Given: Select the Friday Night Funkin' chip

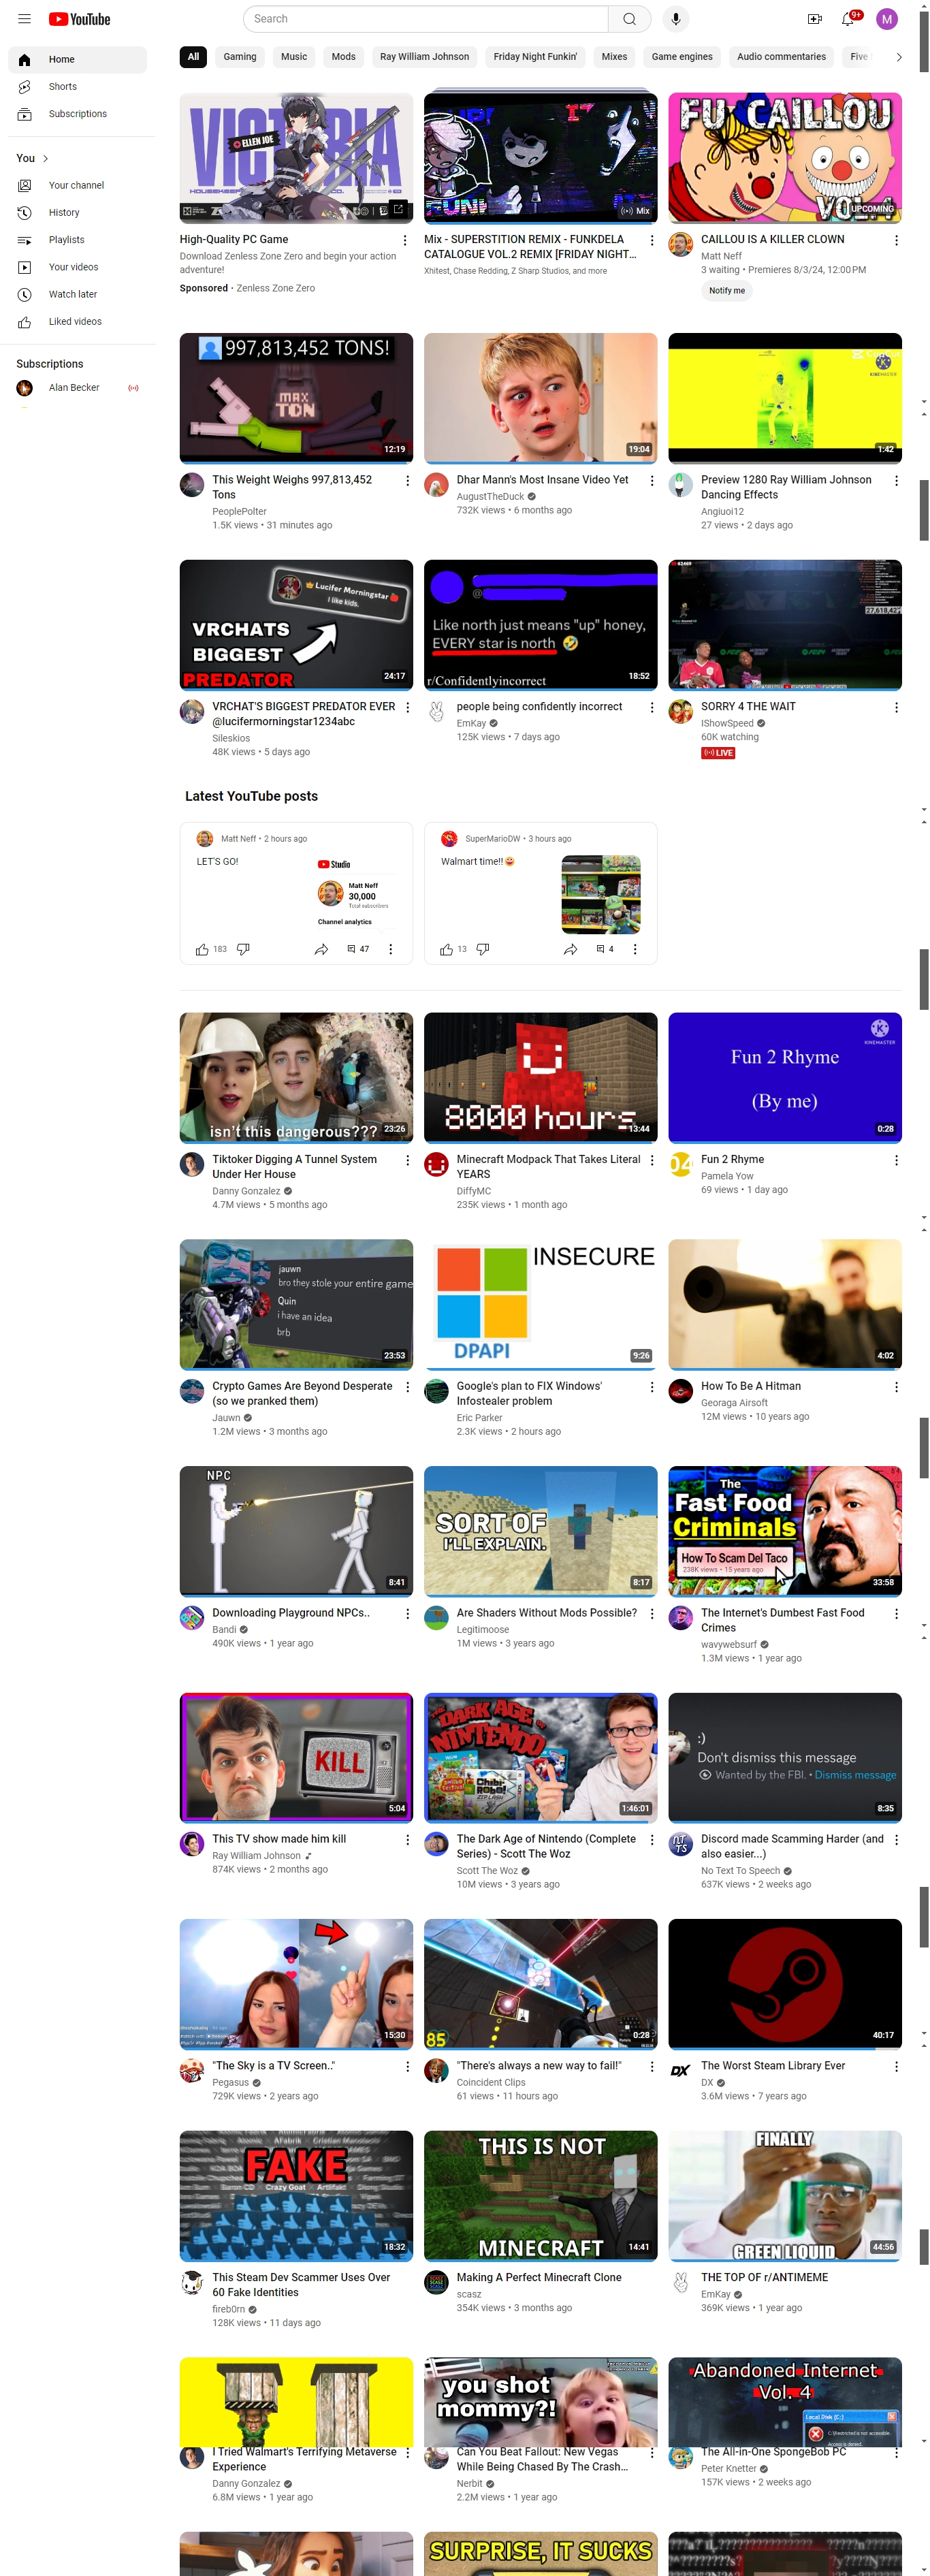Looking at the screenshot, I should coord(535,57).
